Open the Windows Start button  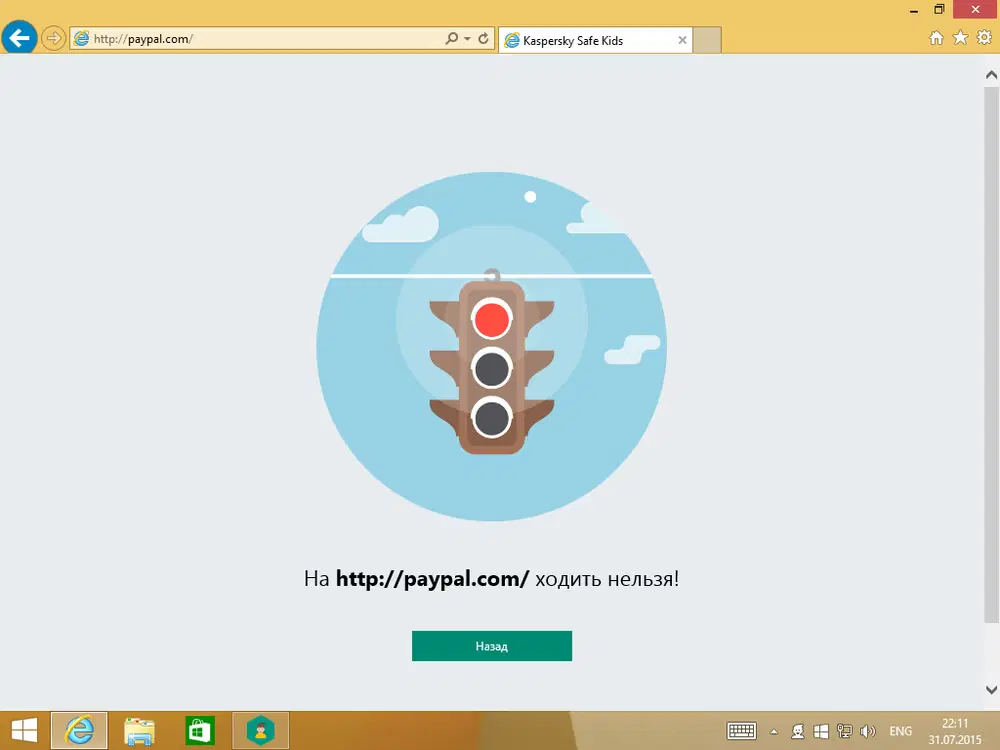point(24,730)
